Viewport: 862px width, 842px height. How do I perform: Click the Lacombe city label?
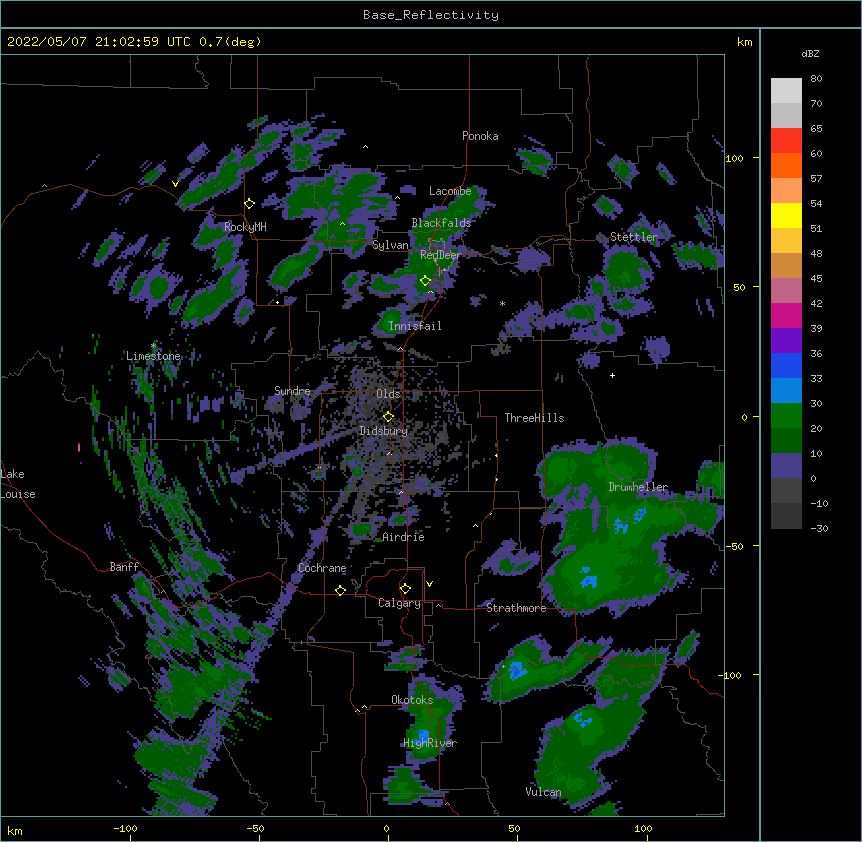[450, 191]
